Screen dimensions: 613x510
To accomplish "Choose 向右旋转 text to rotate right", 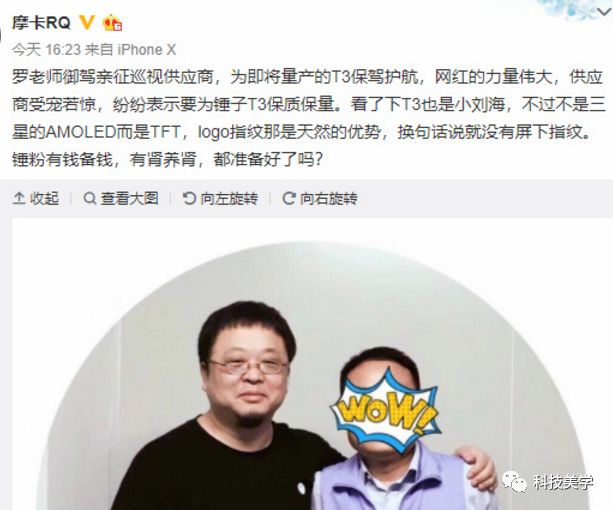I will pos(329,199).
